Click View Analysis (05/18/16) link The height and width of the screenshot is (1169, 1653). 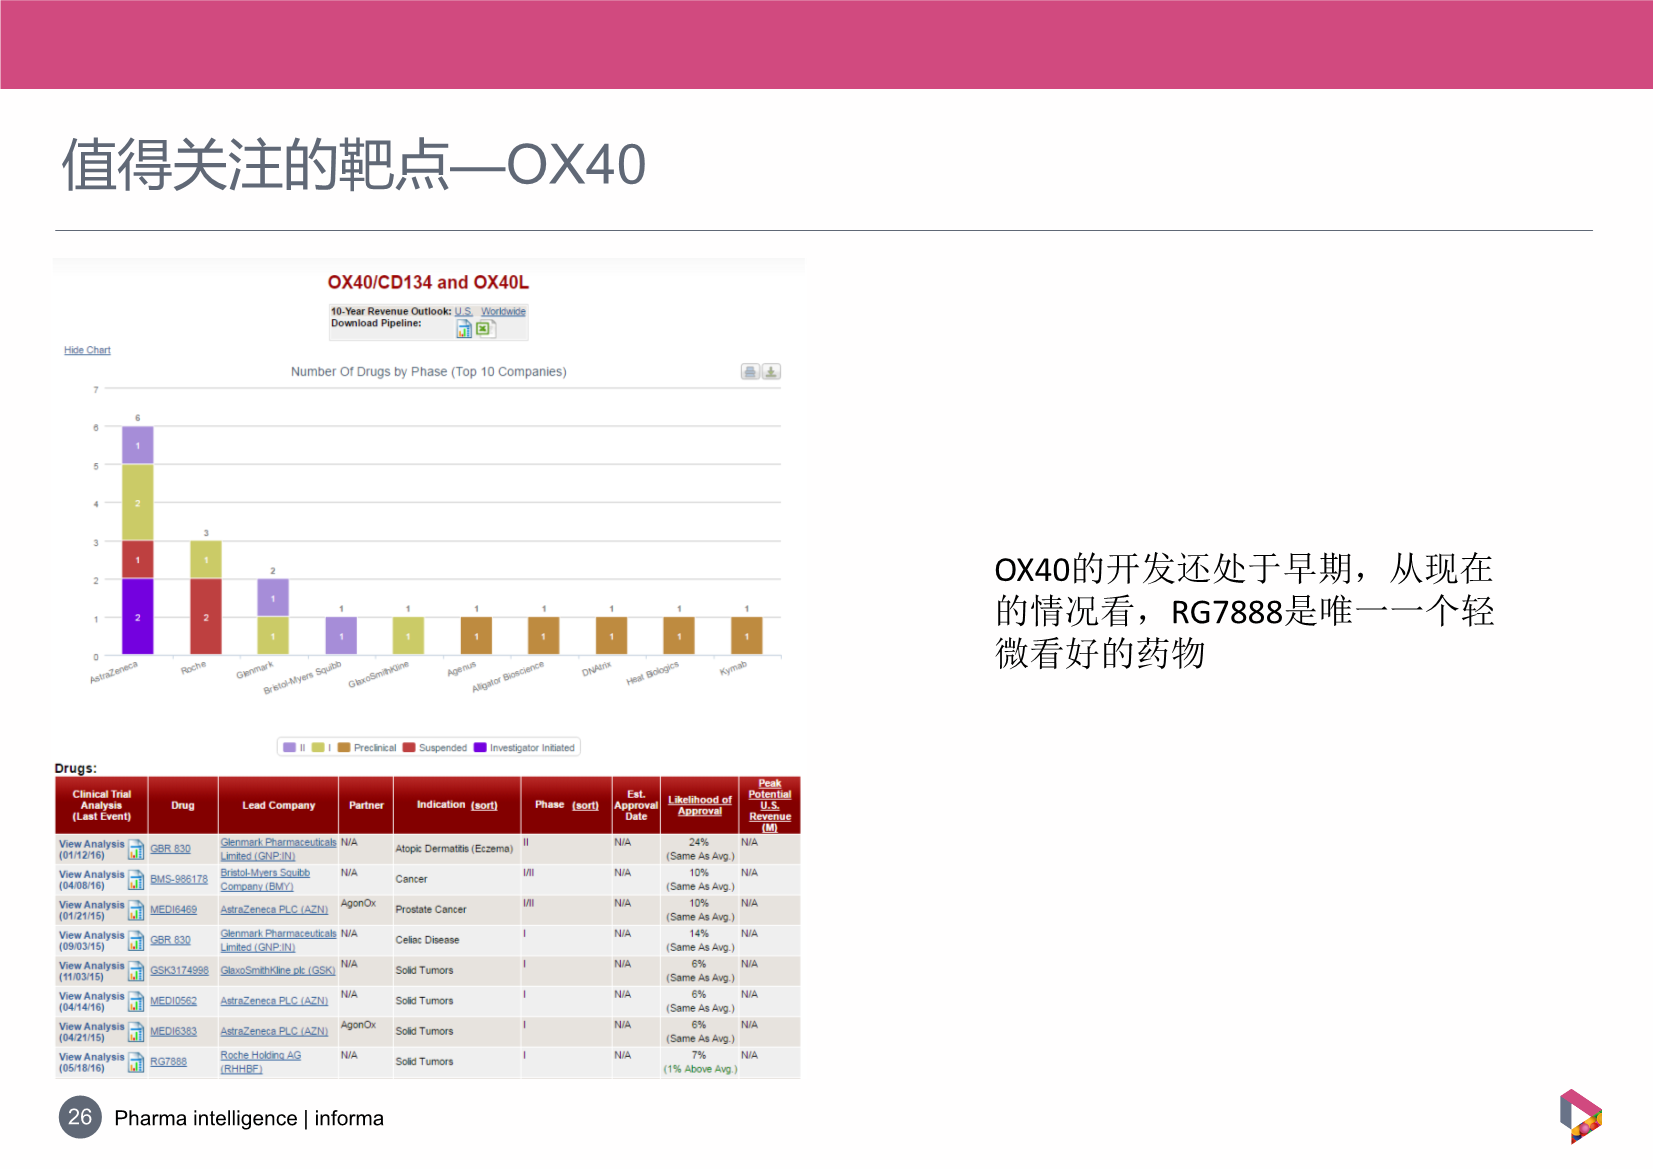(92, 1063)
